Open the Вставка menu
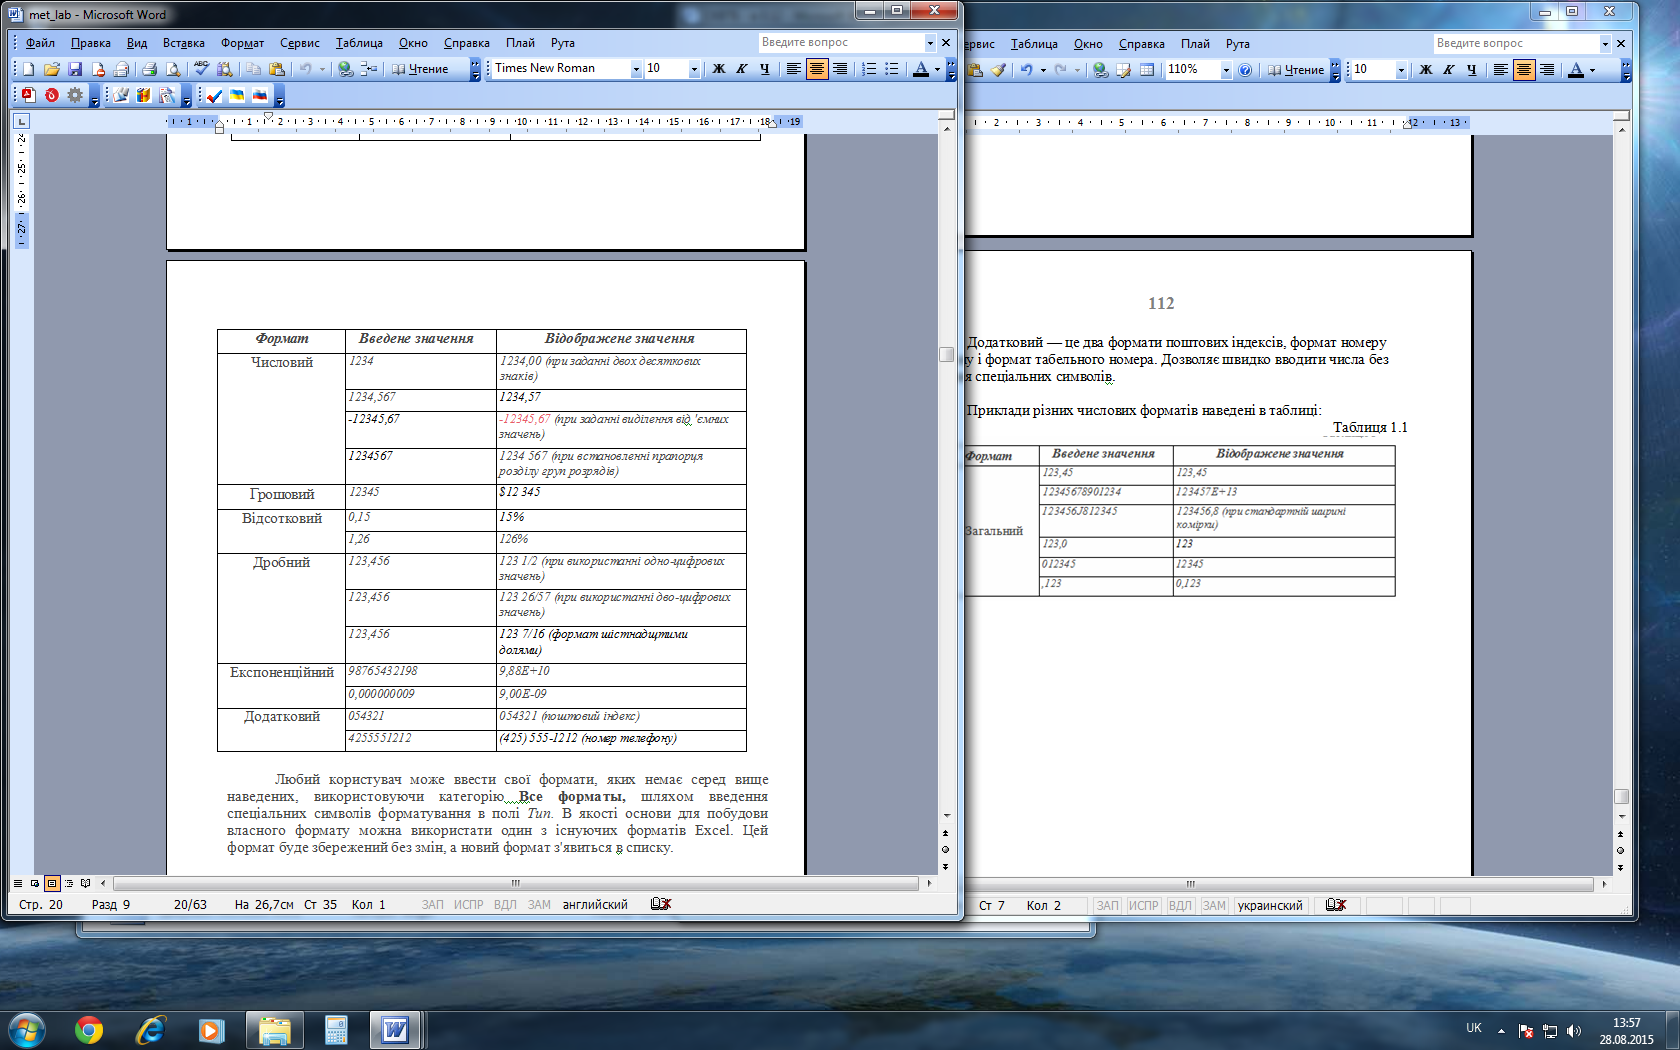 pos(184,43)
